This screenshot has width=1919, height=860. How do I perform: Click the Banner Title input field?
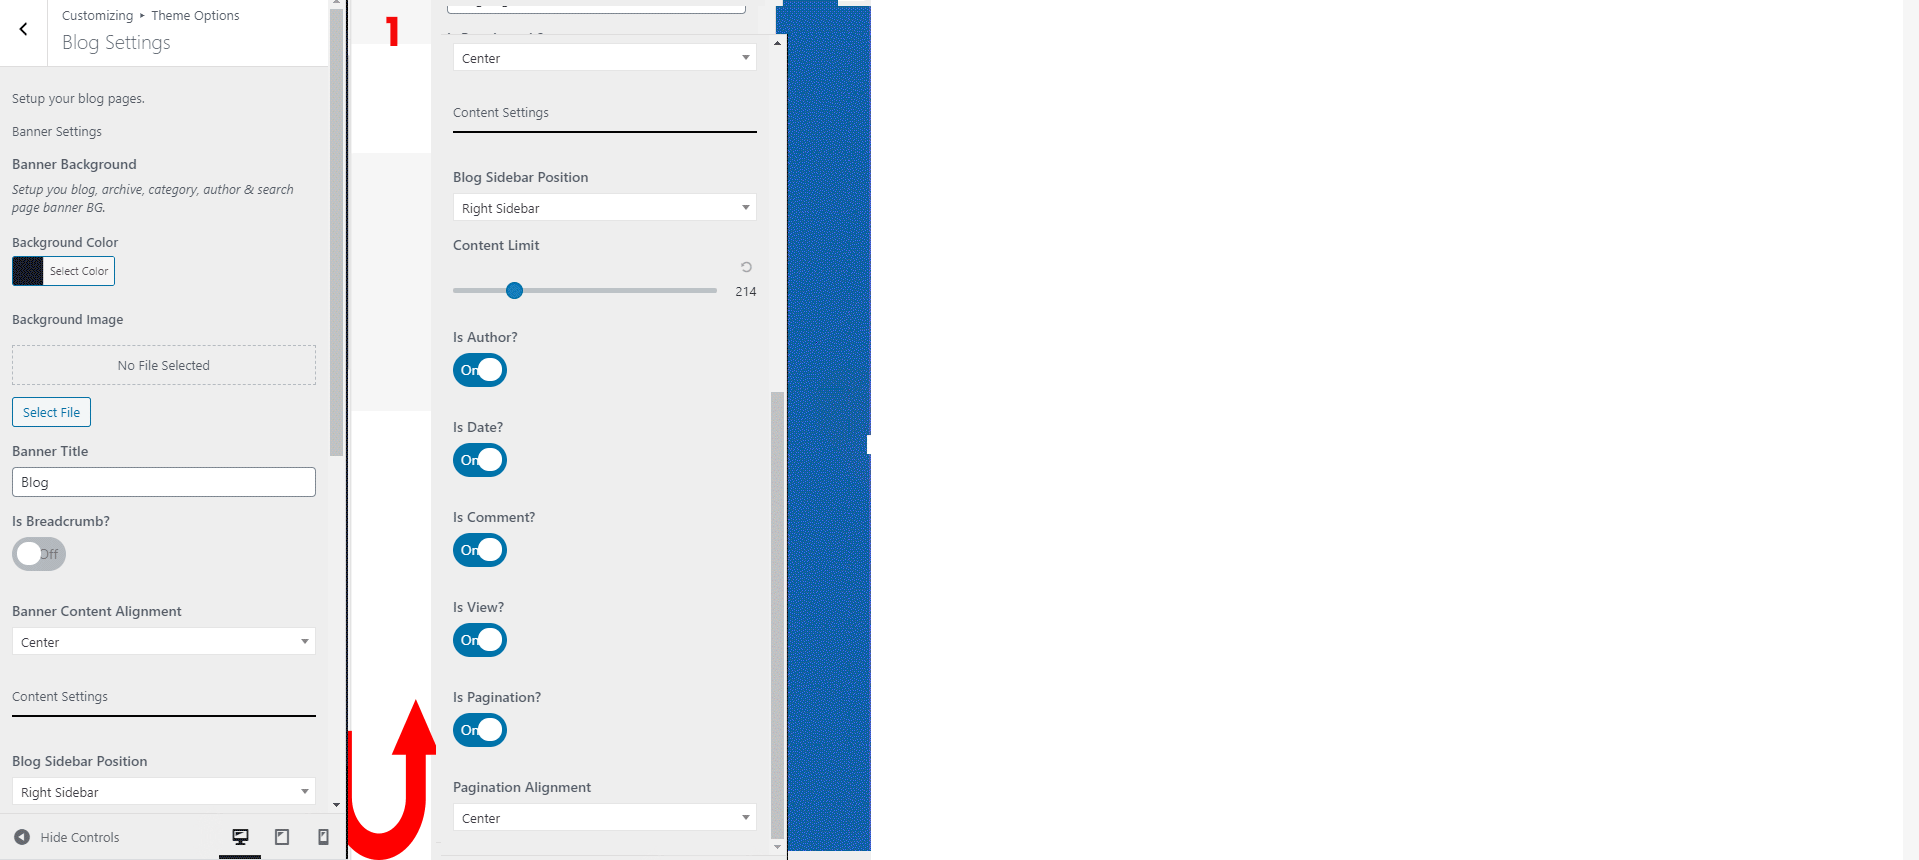[x=164, y=482]
